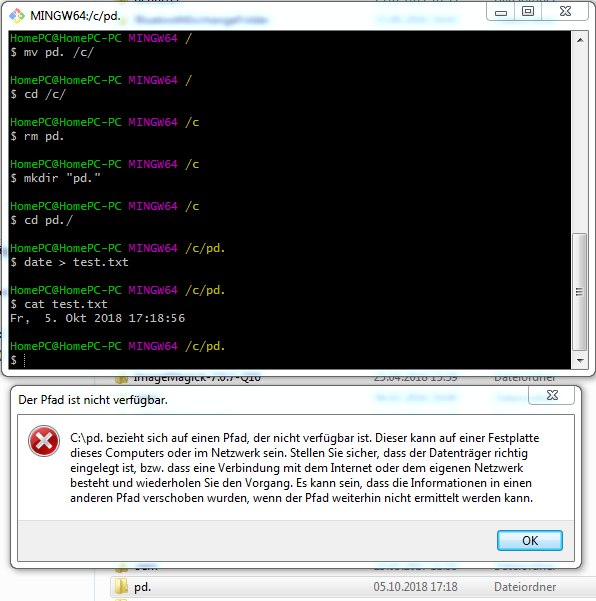Click the terminal scrollbar thumb

pyautogui.click(x=580, y=292)
